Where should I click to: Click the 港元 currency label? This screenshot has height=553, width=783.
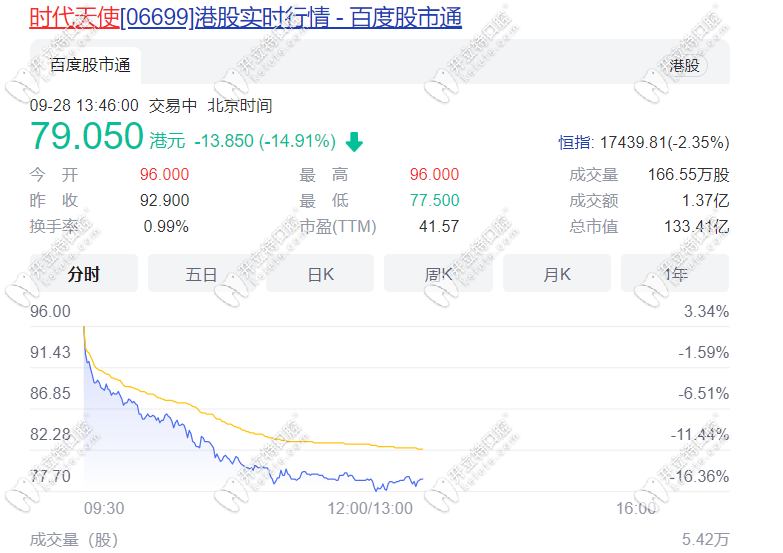(167, 141)
